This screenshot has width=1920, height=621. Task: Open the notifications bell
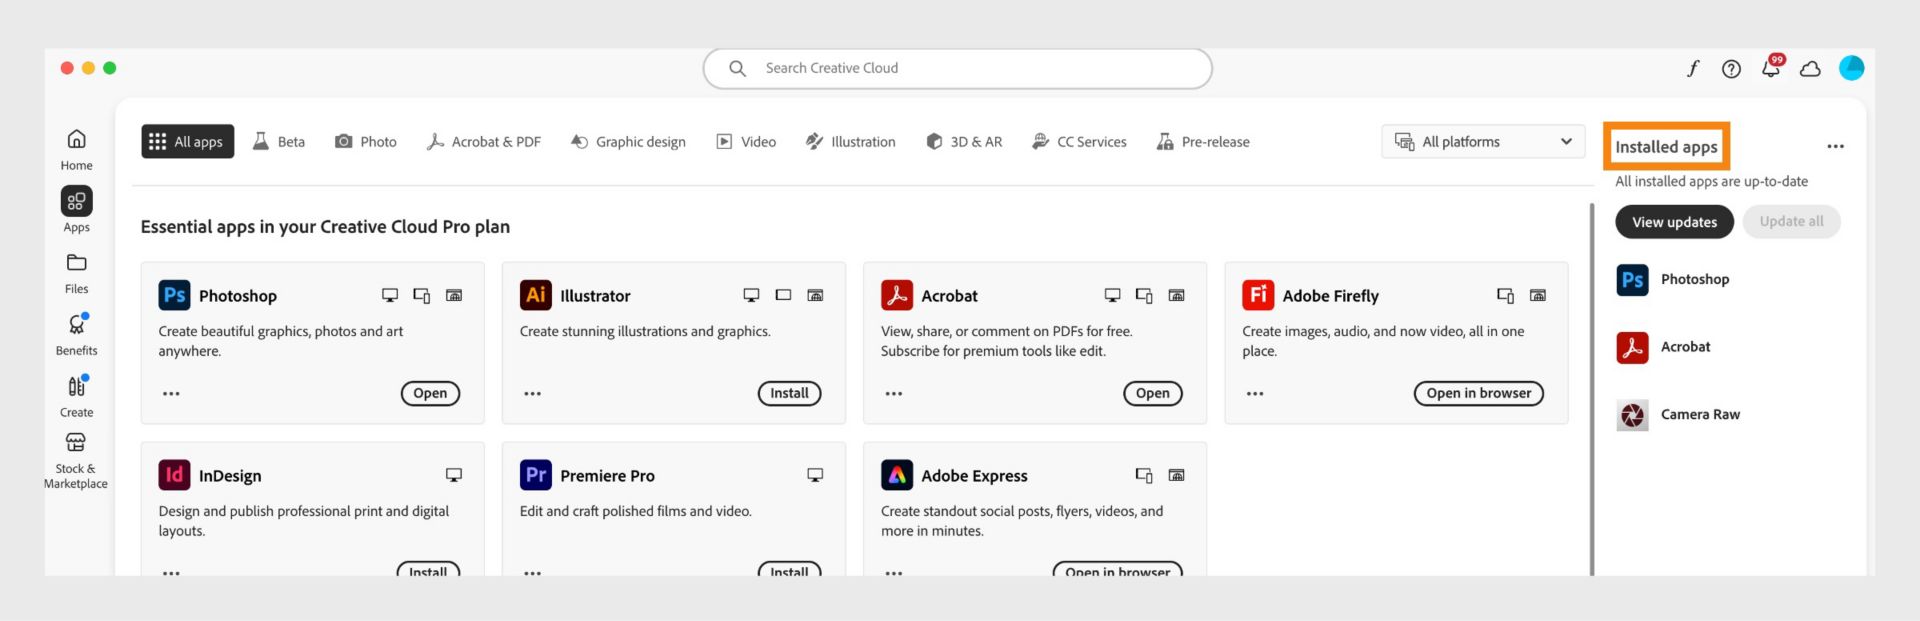1771,68
